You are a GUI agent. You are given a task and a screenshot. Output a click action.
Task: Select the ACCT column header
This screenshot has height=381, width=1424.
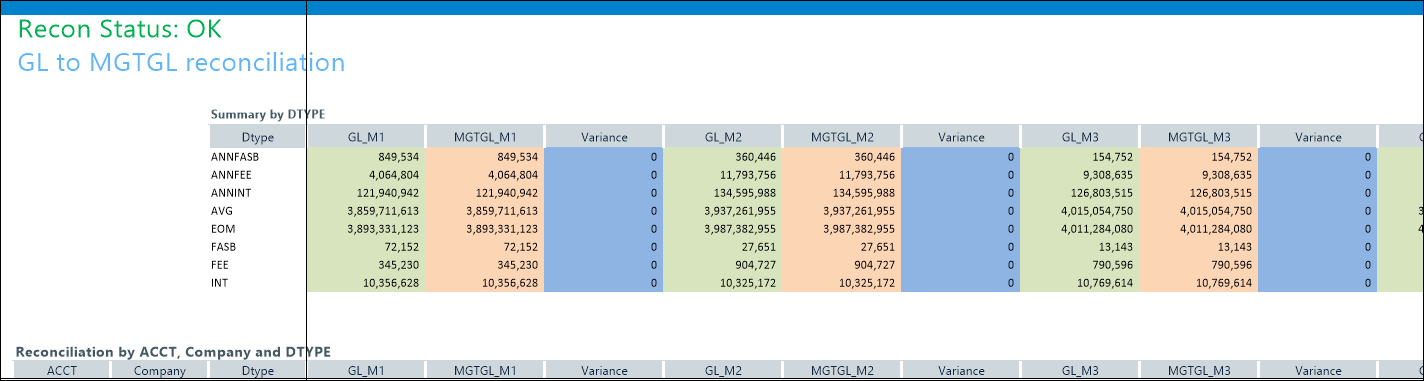pos(61,370)
